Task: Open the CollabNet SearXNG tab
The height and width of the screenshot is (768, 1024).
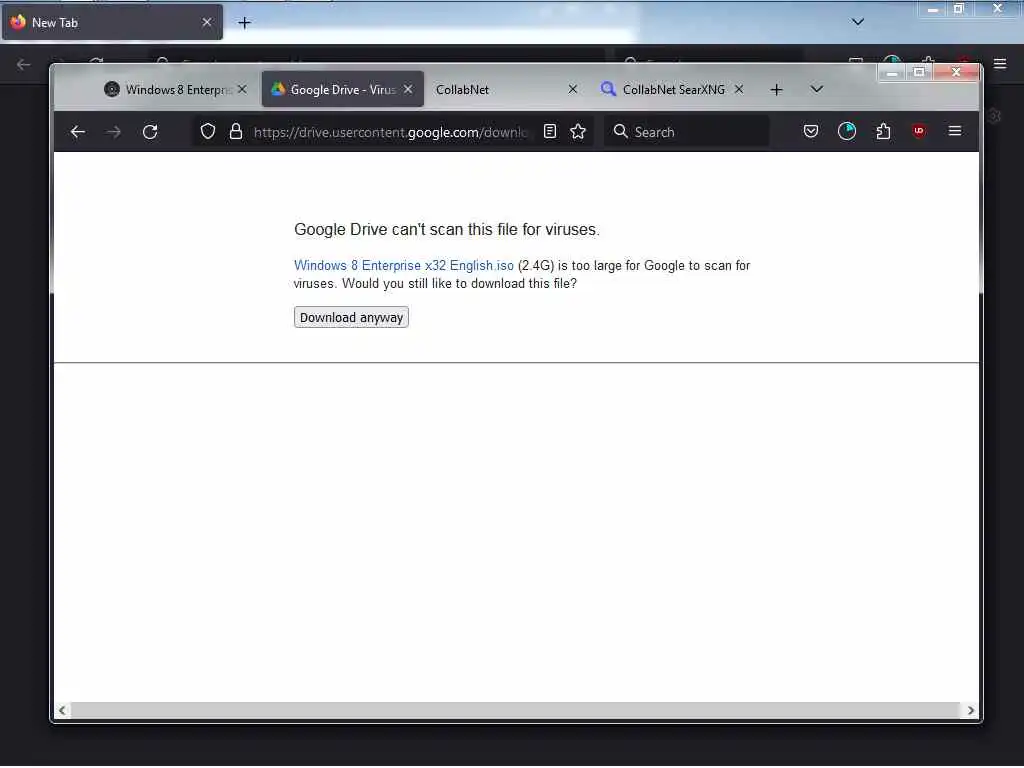Action: [671, 89]
